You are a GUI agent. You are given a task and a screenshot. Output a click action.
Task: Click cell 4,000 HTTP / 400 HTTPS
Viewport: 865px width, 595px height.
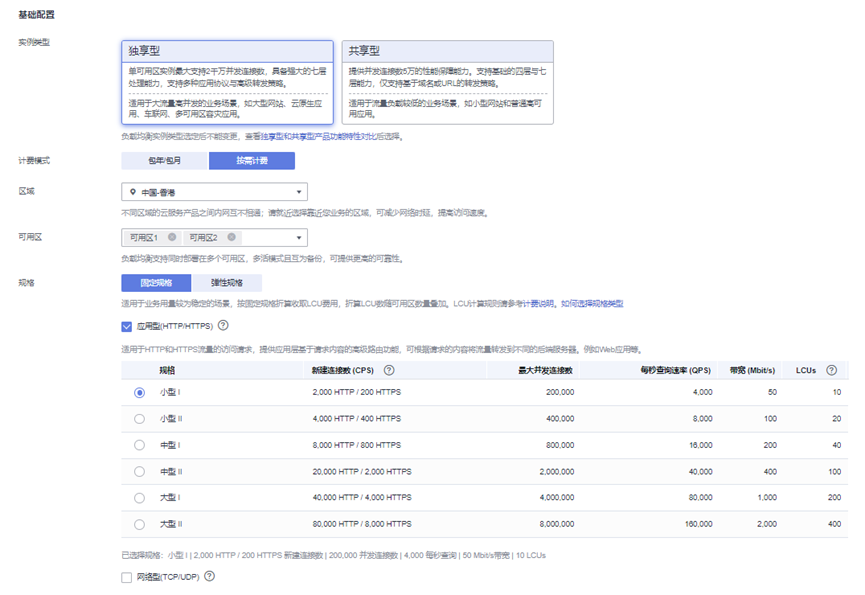click(x=356, y=419)
